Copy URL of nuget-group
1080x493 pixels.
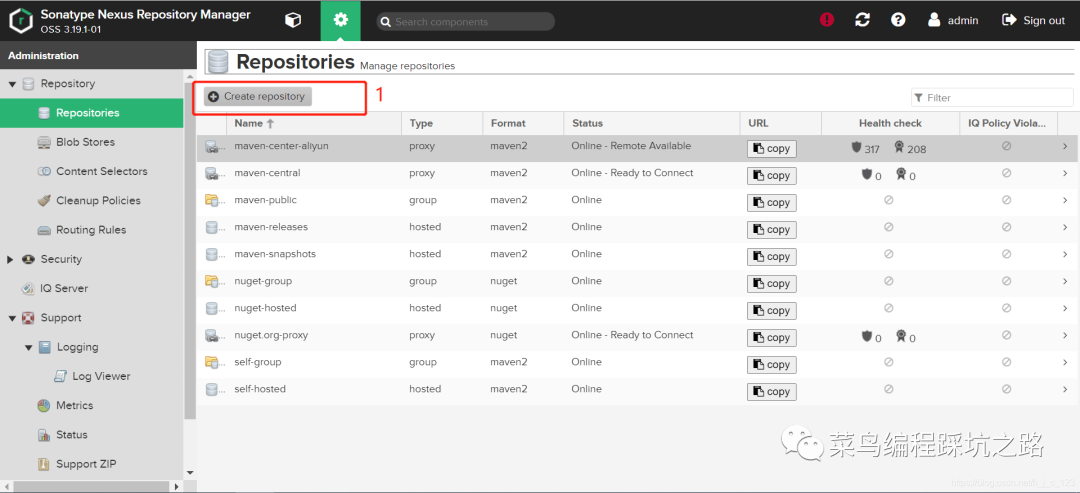tap(771, 284)
